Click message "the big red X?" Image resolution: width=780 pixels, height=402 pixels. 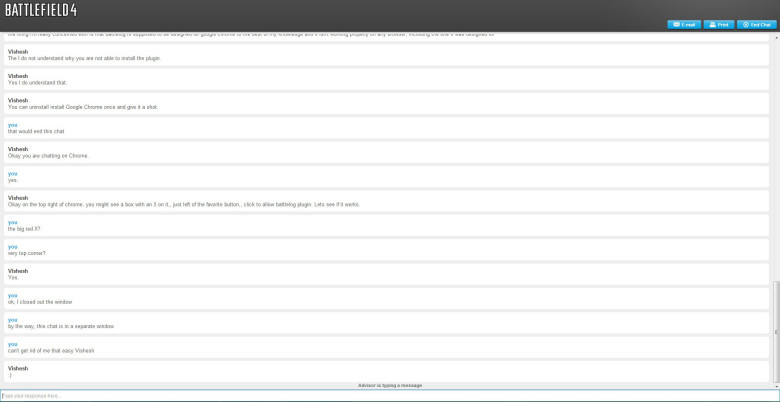pos(387,225)
